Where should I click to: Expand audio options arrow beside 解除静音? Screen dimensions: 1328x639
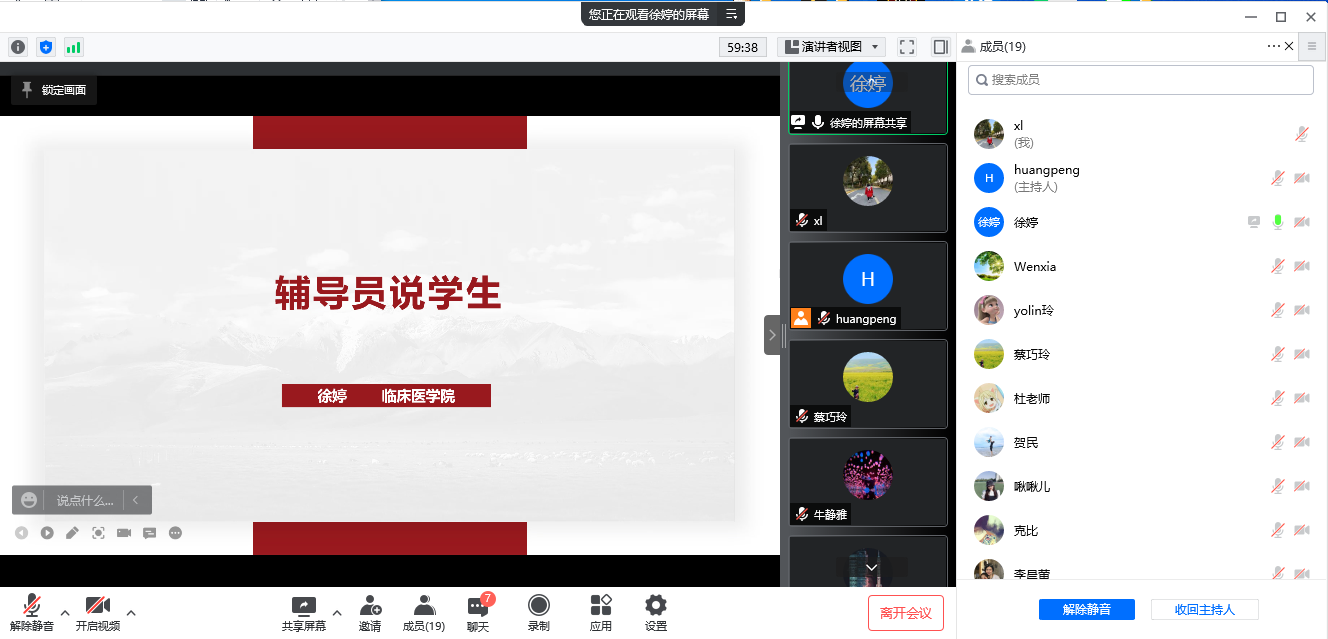[x=65, y=612]
